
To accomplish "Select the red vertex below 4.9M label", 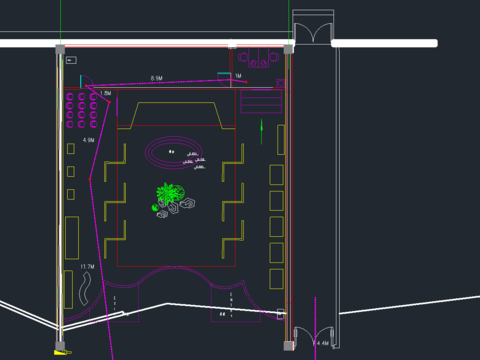I will (90, 179).
